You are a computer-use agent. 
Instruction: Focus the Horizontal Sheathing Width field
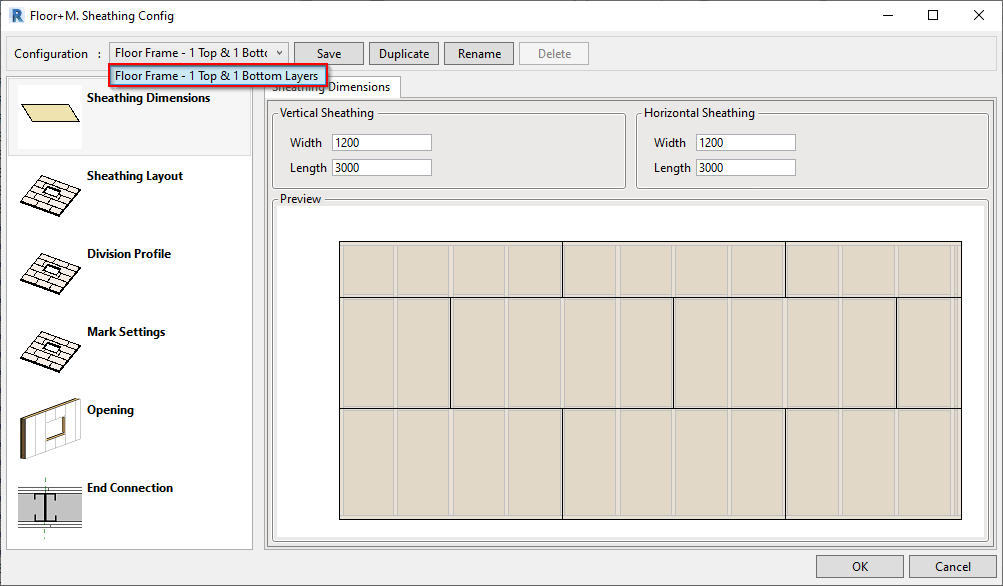pyautogui.click(x=745, y=143)
